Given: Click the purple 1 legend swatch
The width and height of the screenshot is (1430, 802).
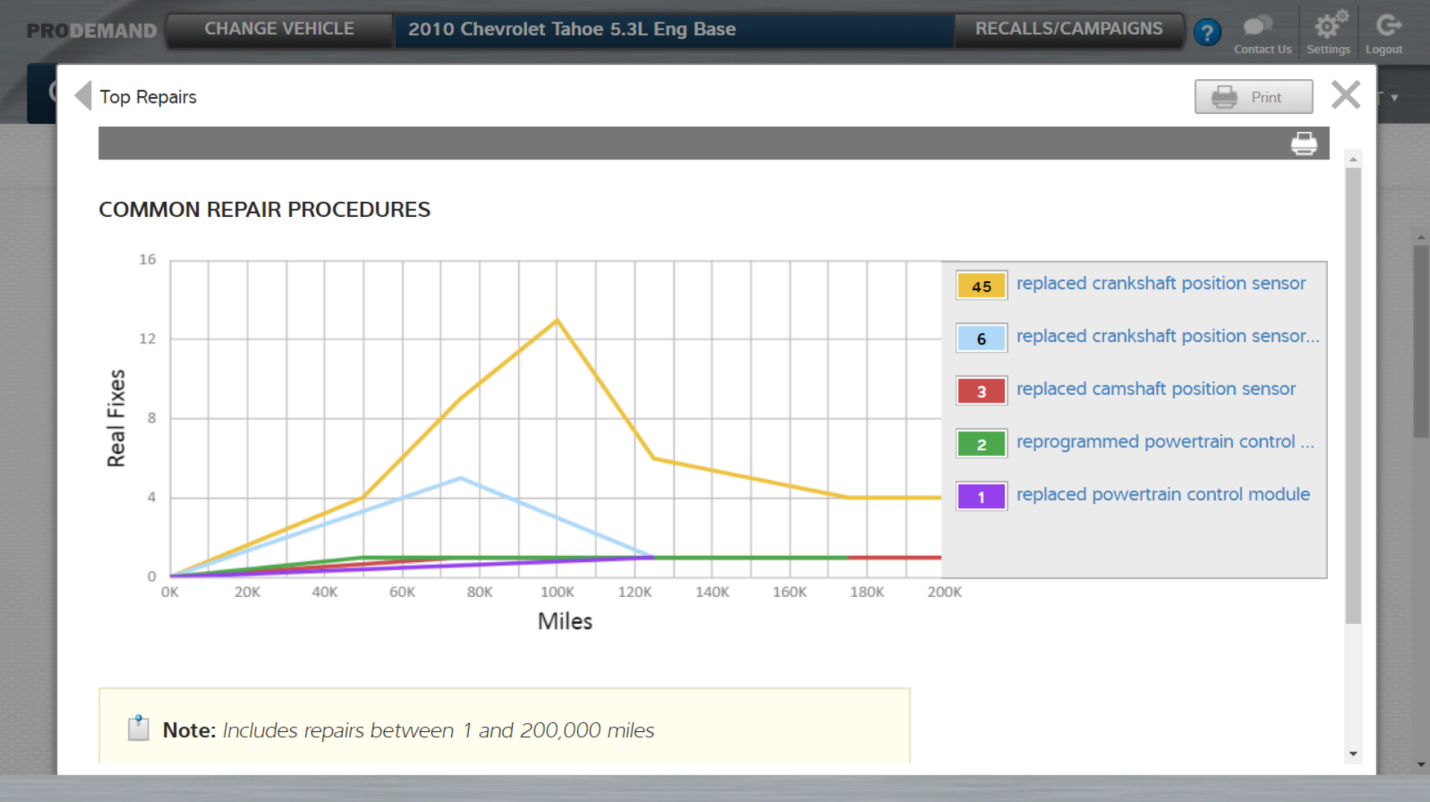Looking at the screenshot, I should [x=981, y=497].
